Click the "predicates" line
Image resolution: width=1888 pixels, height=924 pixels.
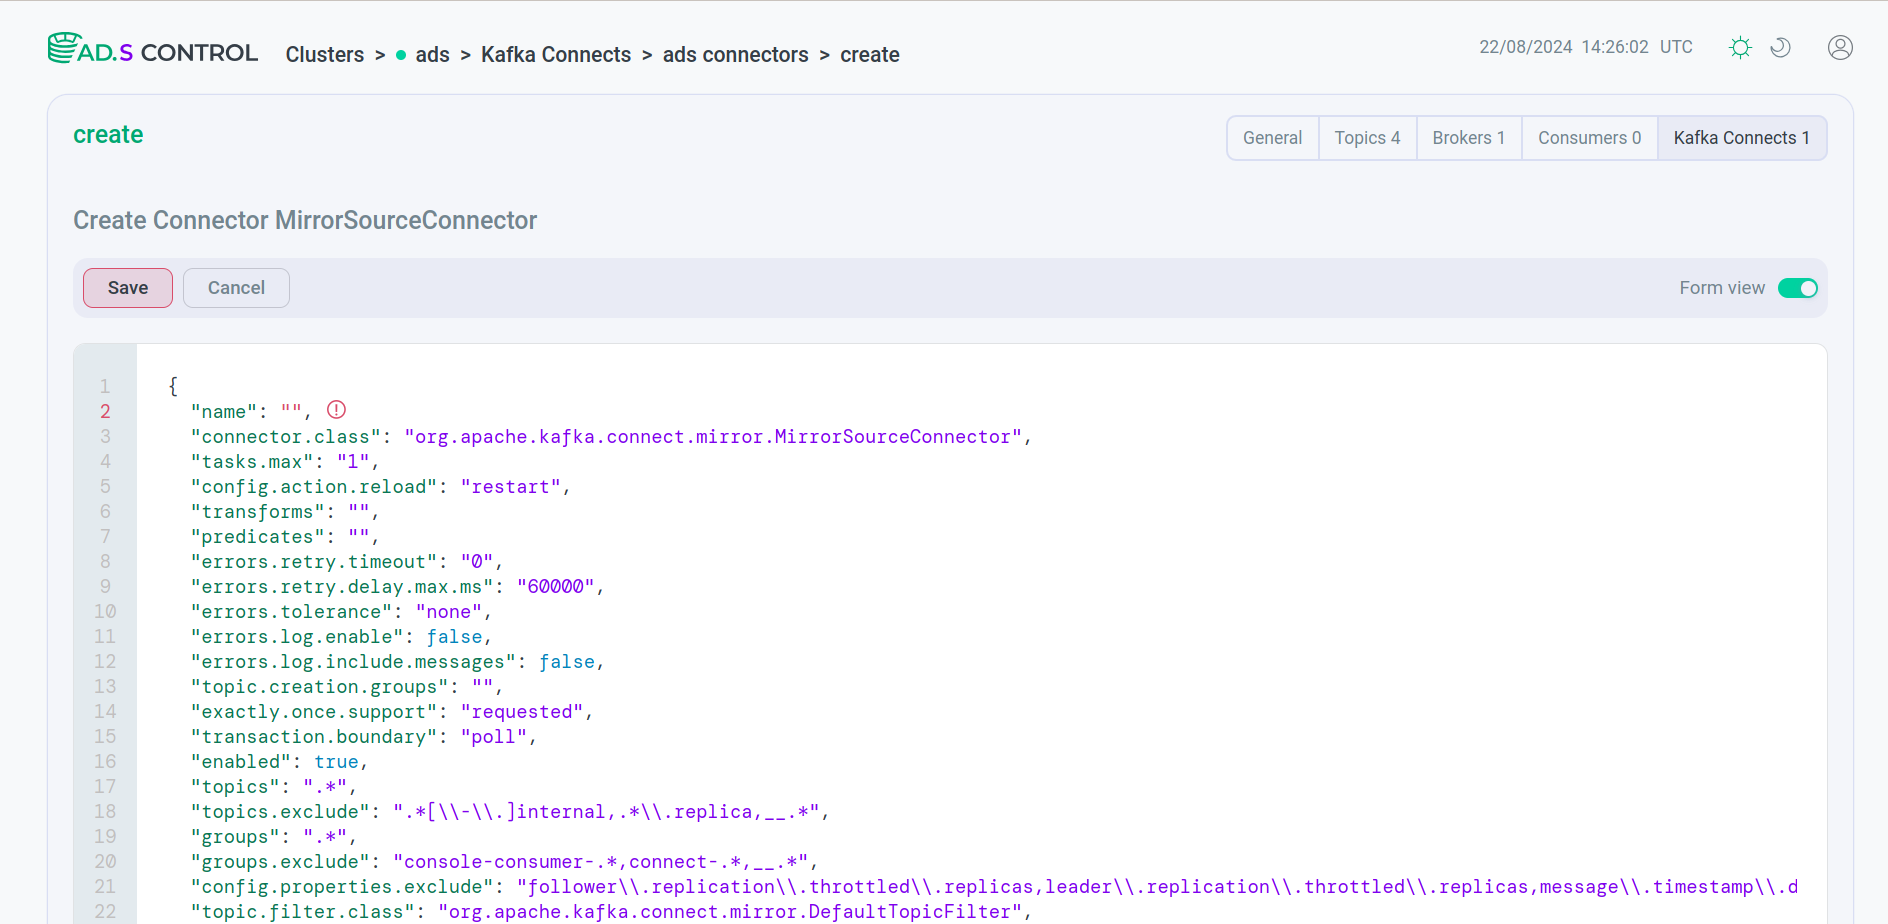285,536
